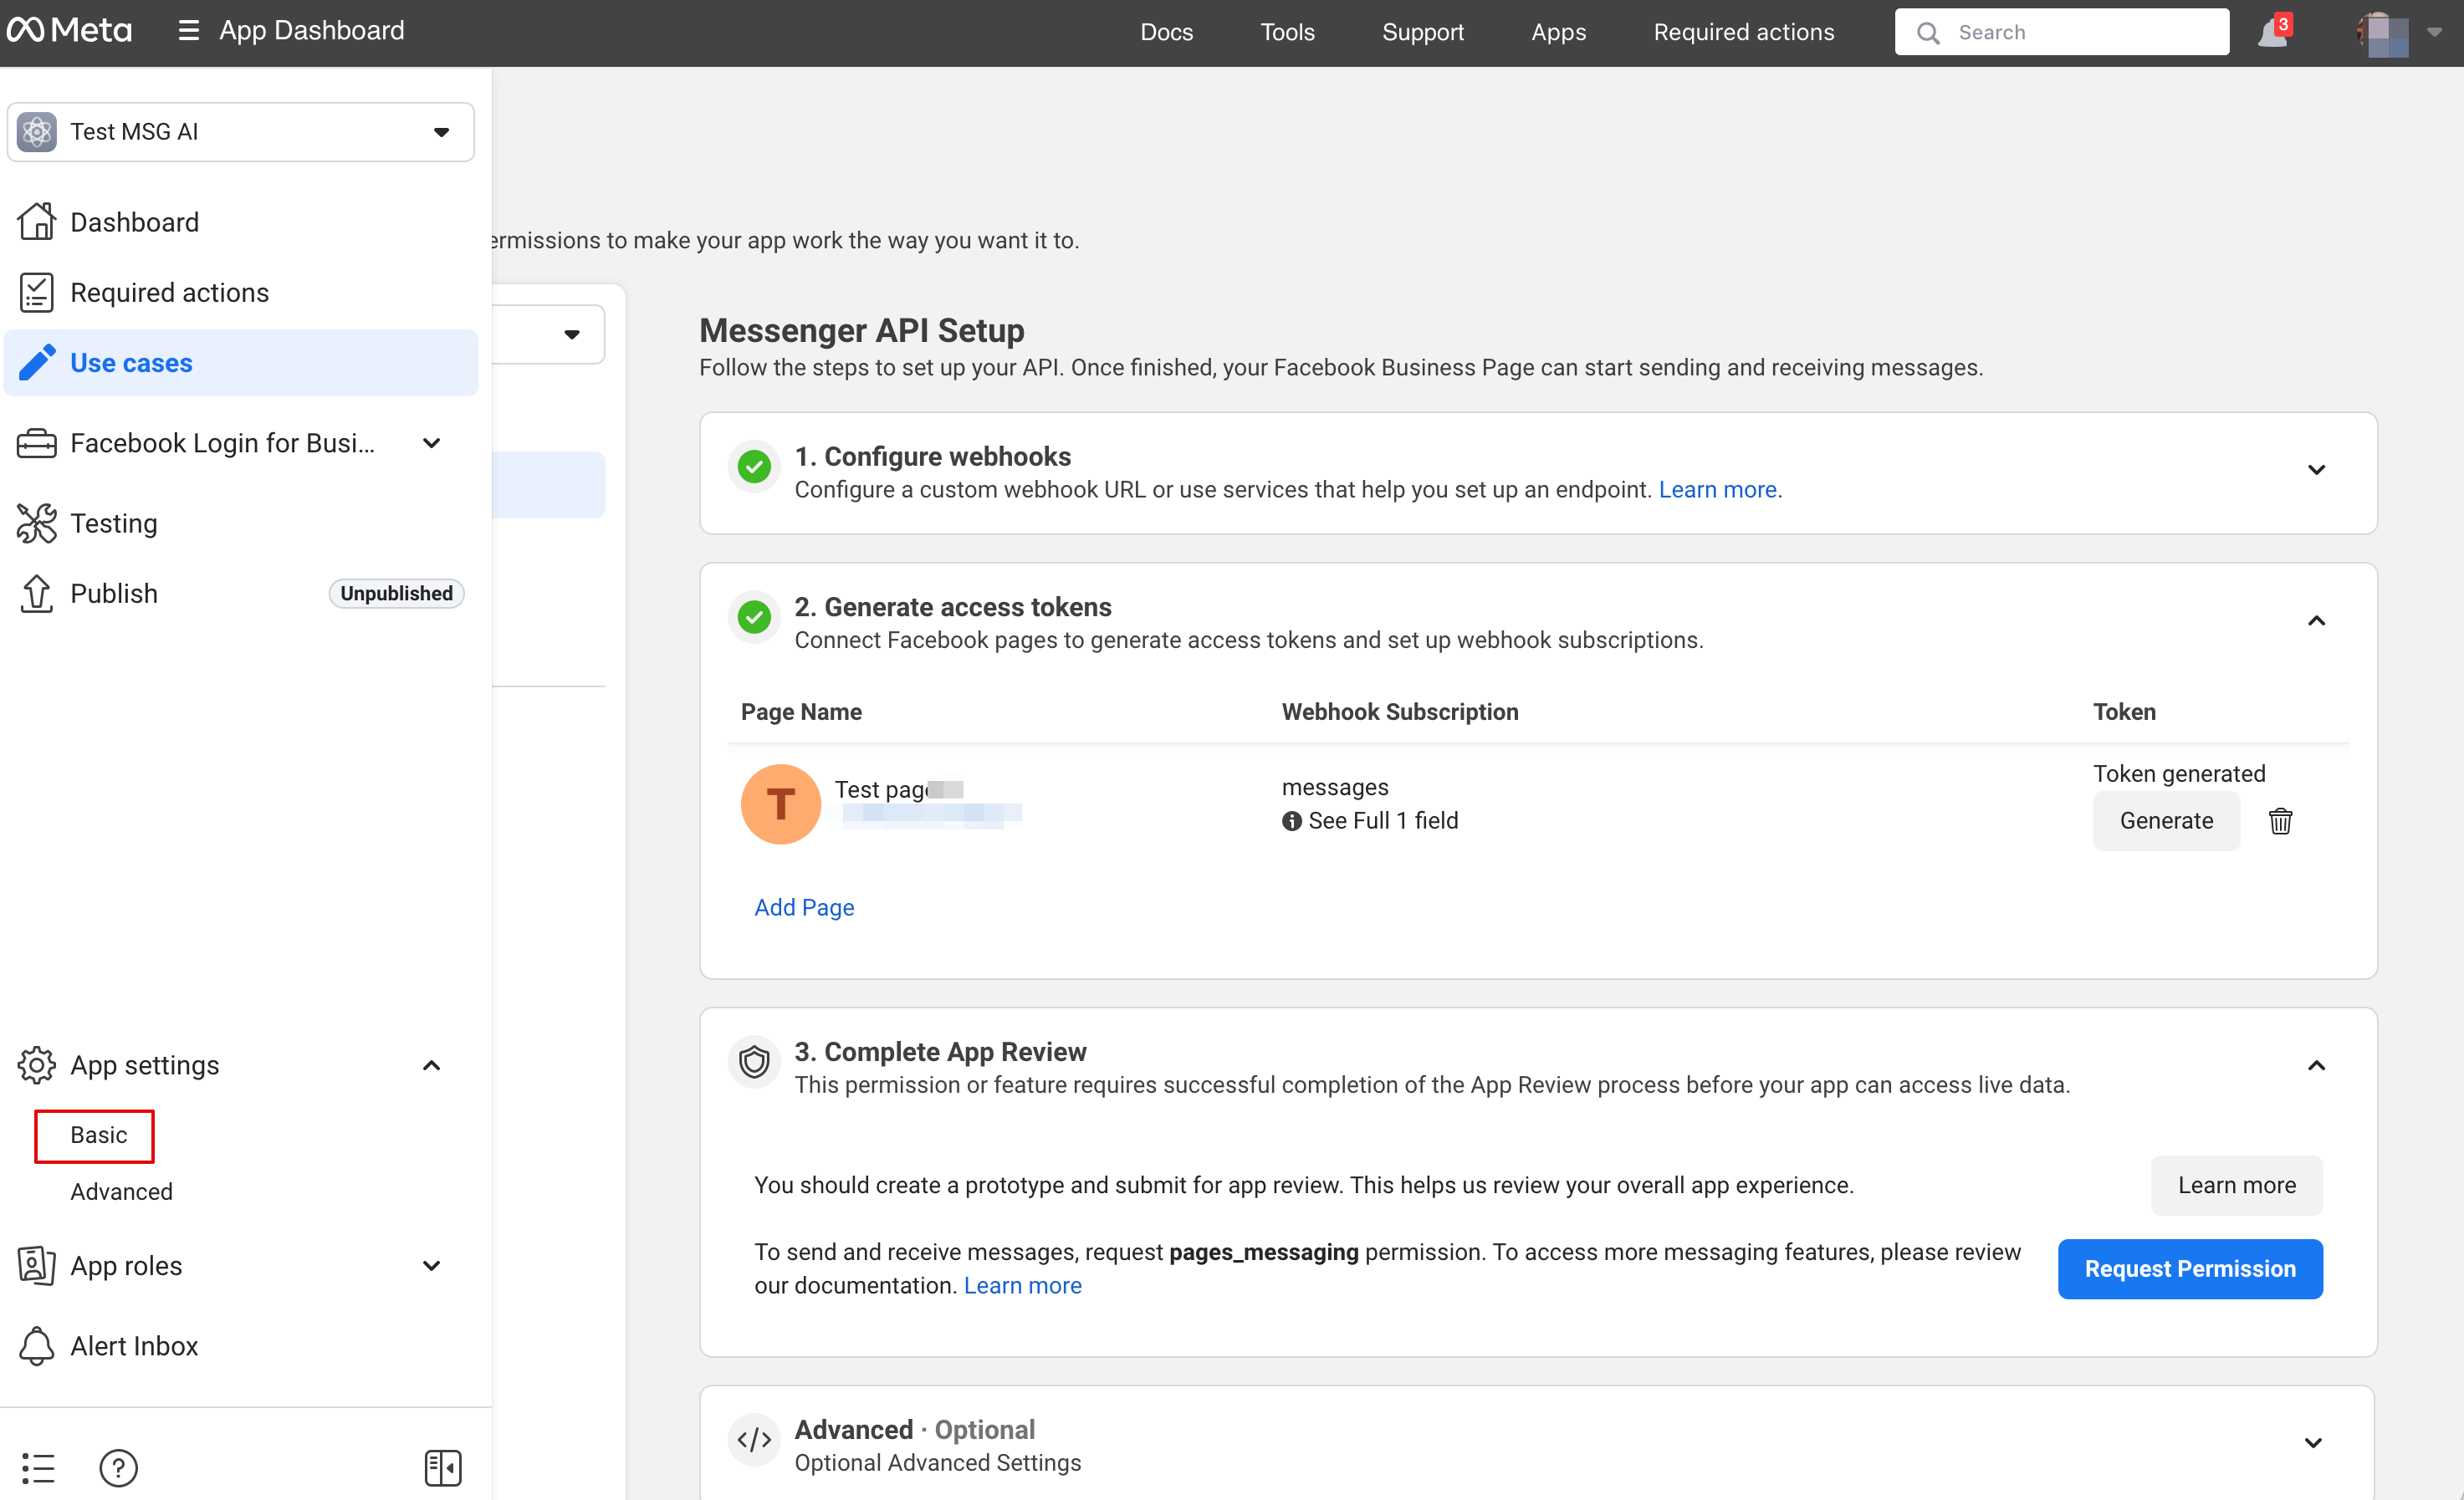Click the checklist icon at sidebar bottom
Viewport: 2464px width, 1500px height.
38,1467
